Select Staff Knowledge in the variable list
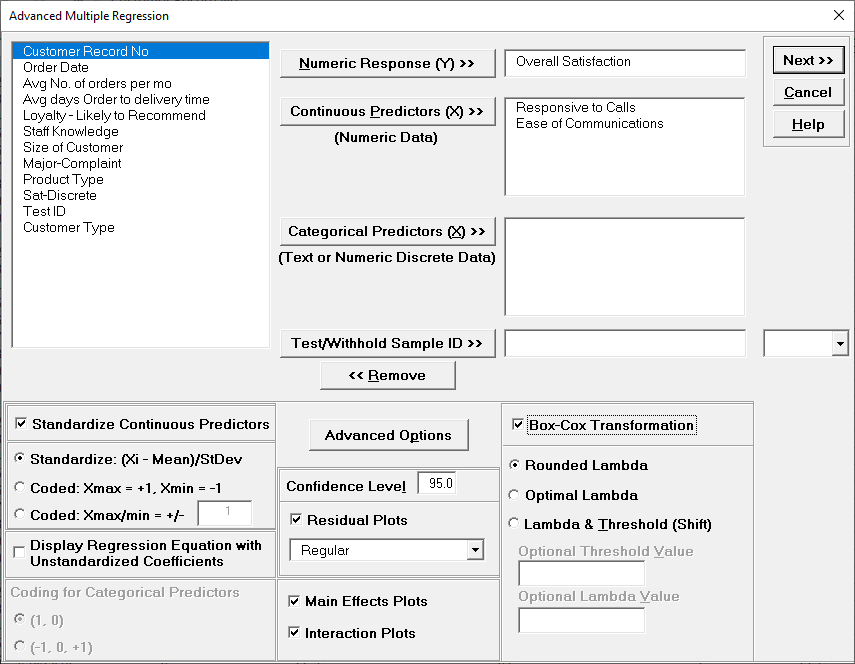855x664 pixels. pos(70,131)
